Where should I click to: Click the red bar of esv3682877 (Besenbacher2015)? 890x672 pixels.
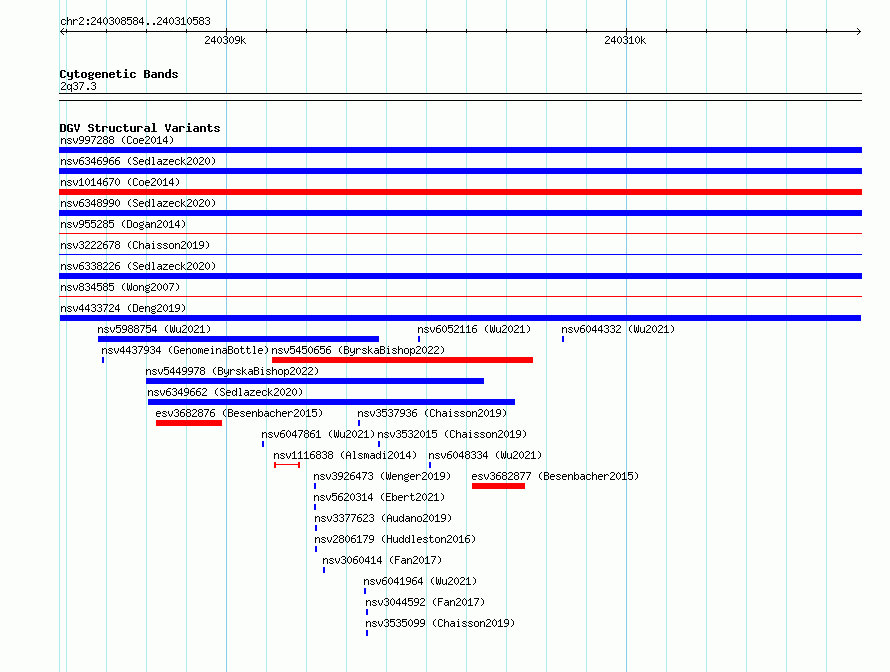[x=498, y=486]
